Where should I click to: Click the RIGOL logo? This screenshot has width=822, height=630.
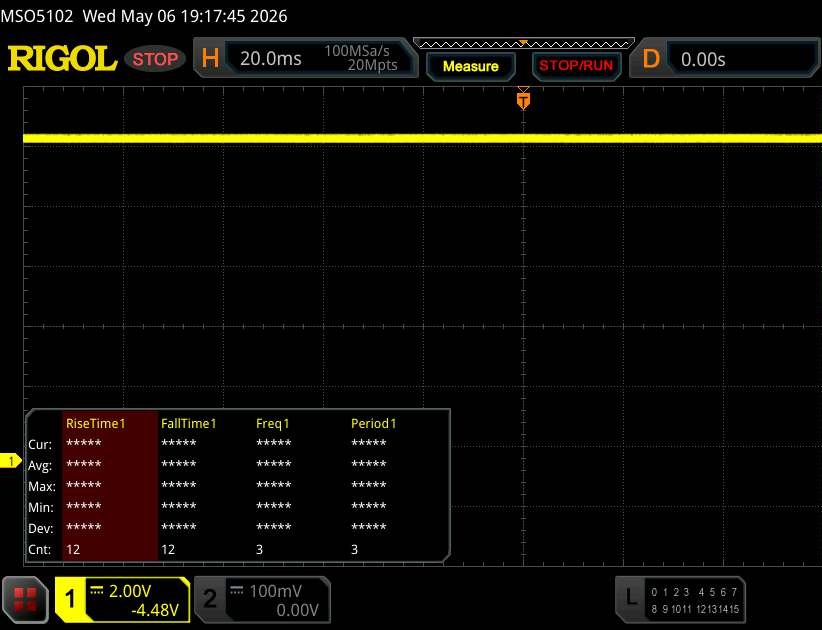pos(62,59)
